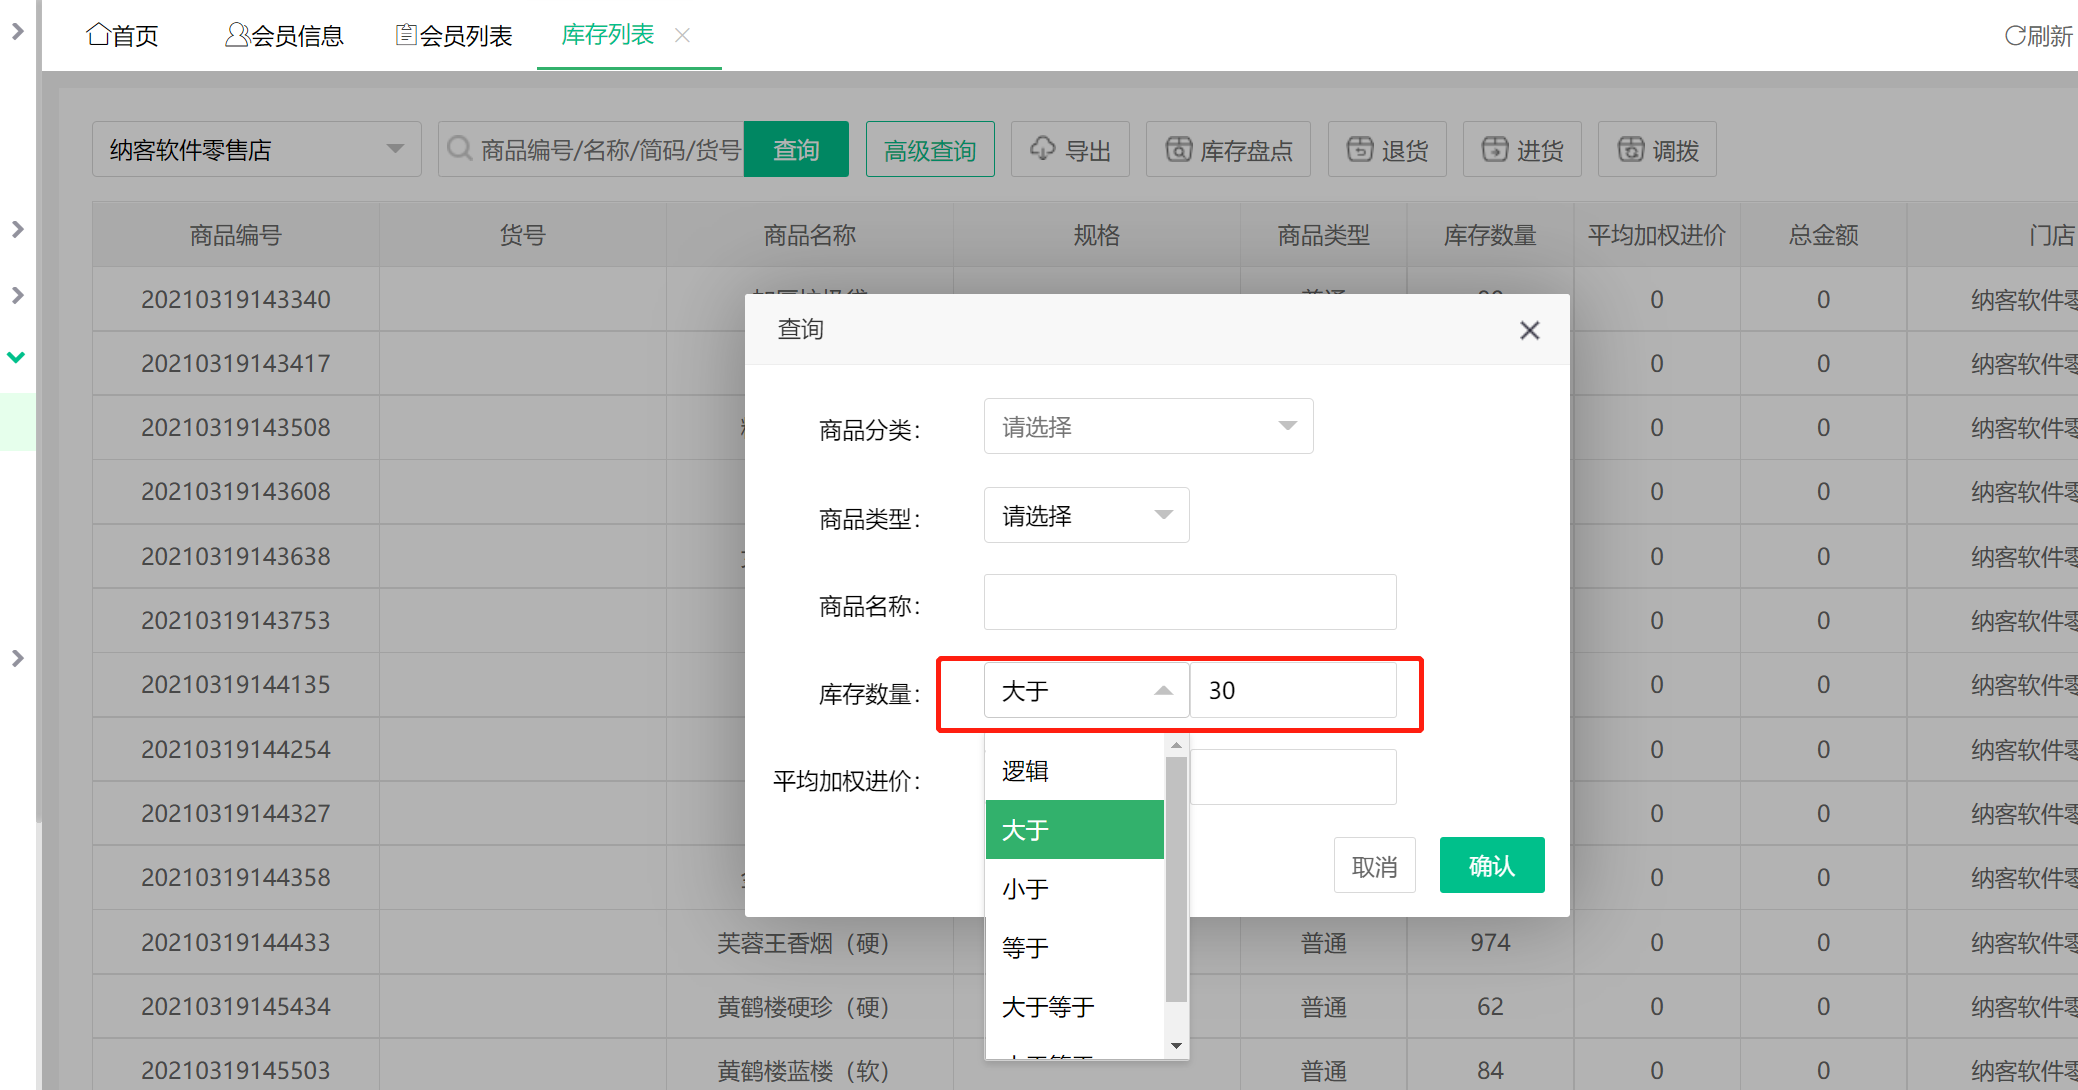Open 高级查询 advanced search

tap(929, 148)
